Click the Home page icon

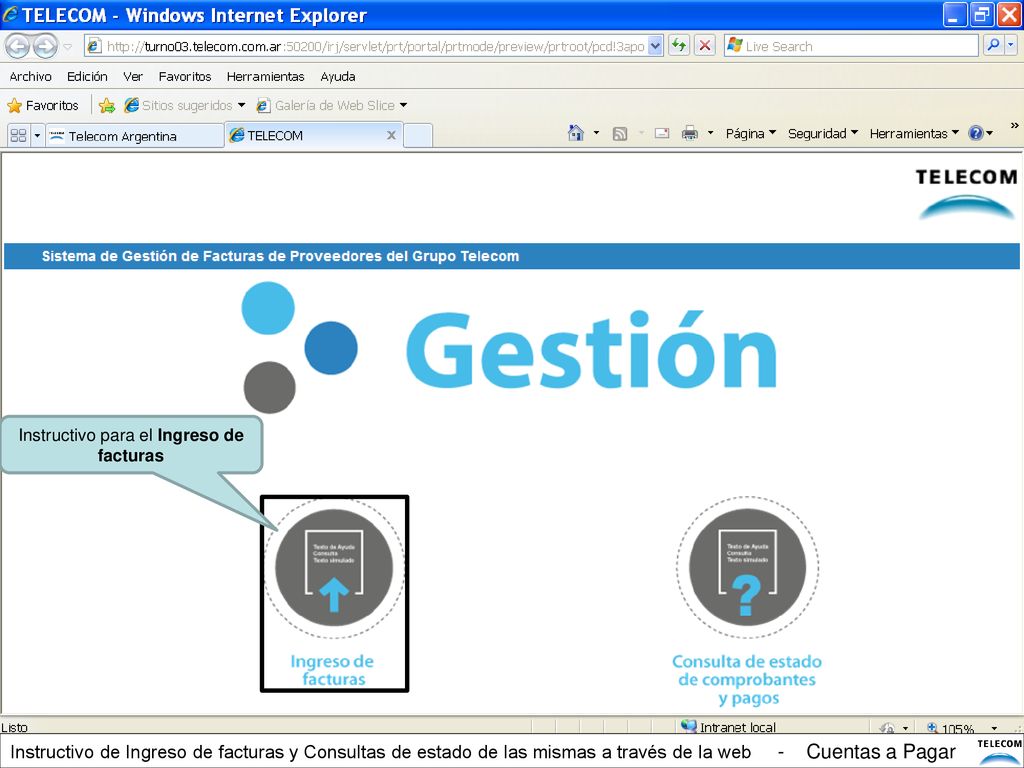point(575,133)
